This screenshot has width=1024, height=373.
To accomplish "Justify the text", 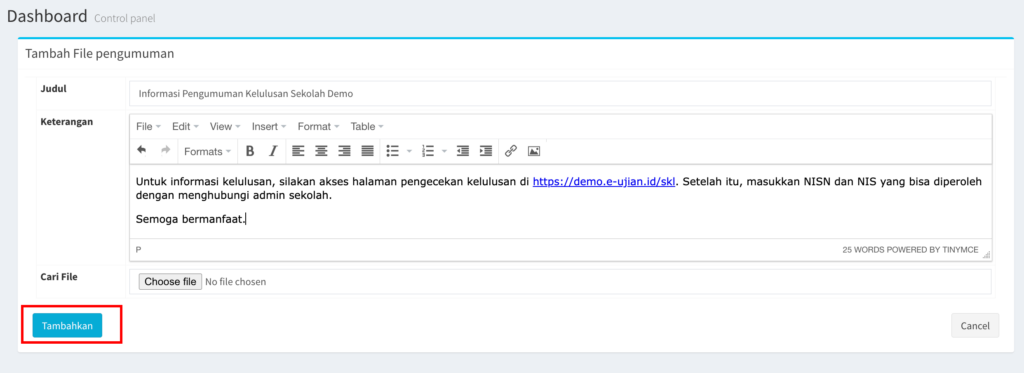I will click(368, 151).
